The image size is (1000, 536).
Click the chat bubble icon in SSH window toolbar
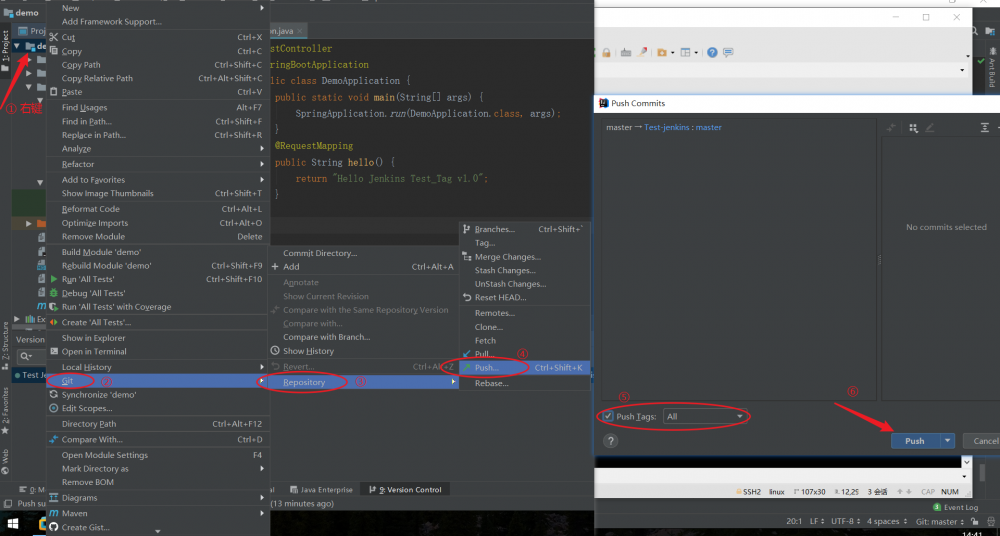[728, 52]
